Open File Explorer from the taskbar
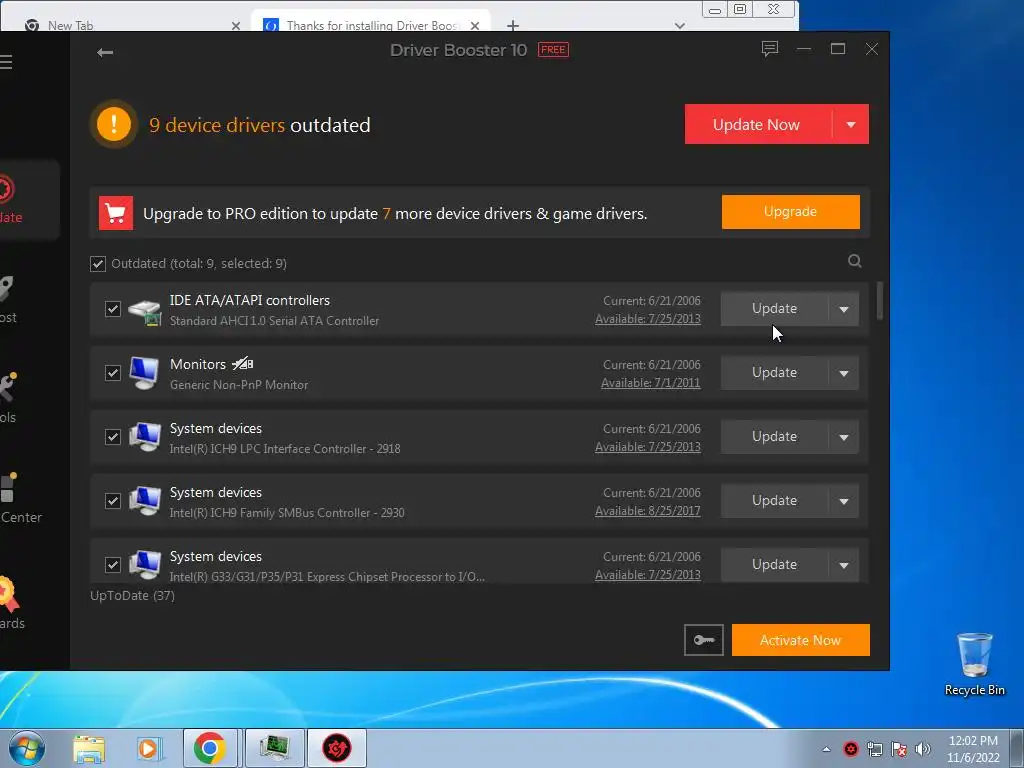 [89, 748]
